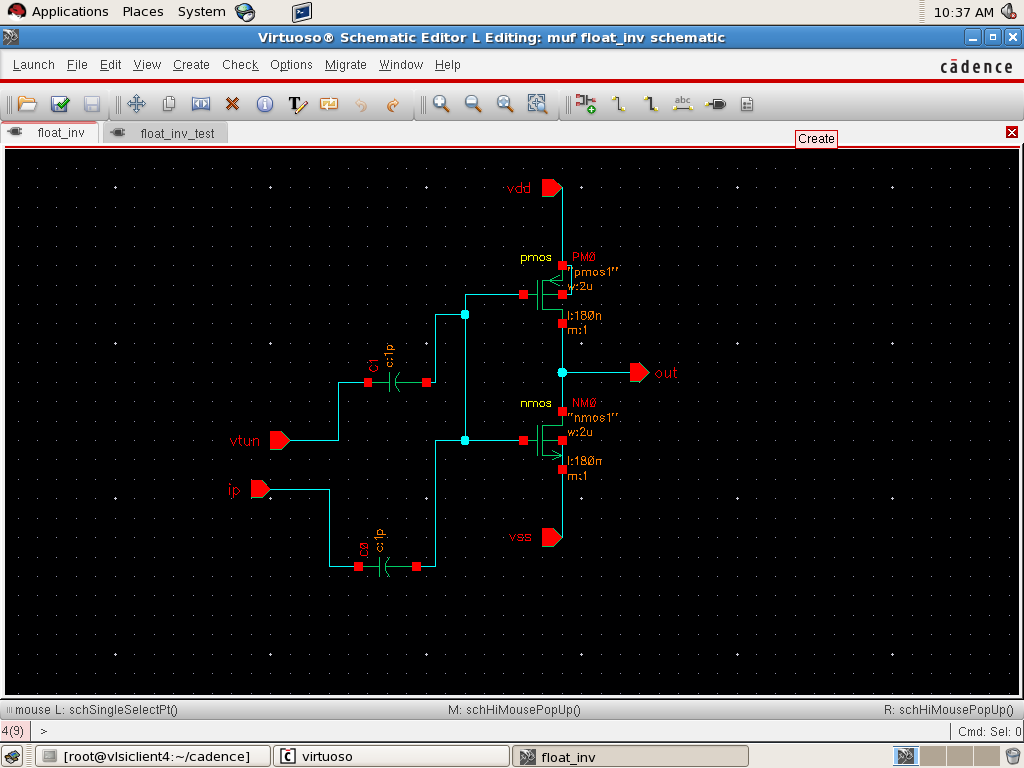This screenshot has height=768, width=1024.
Task: Click the float_inv taskbar button
Action: coord(630,756)
